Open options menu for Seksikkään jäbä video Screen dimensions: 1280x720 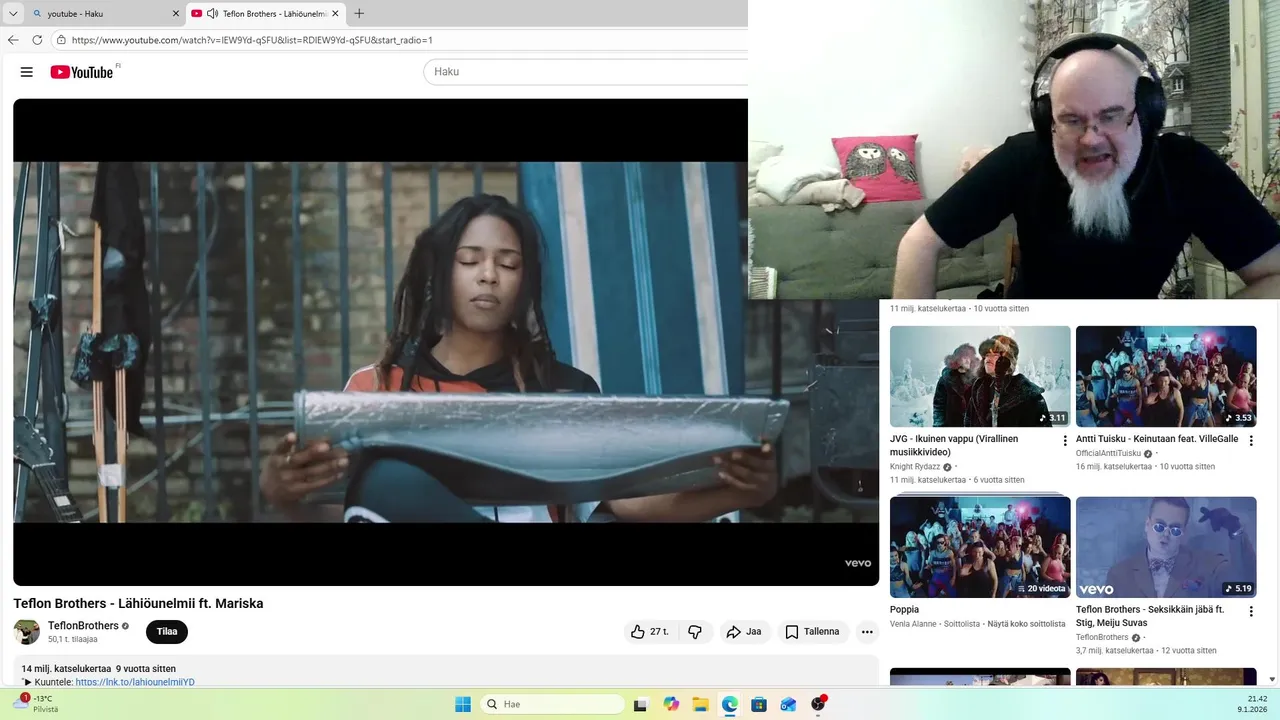tap(1251, 611)
